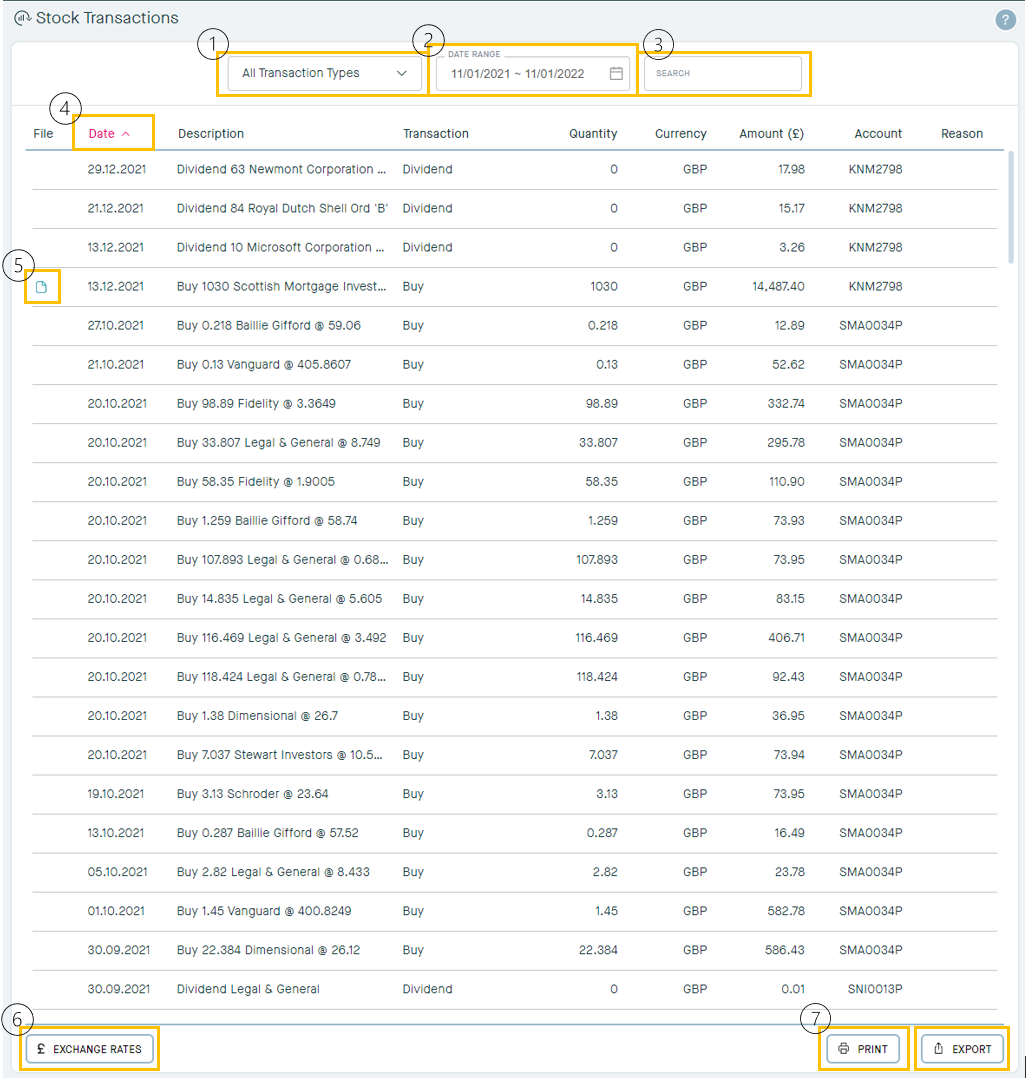Sort by Account column header

pyautogui.click(x=878, y=134)
